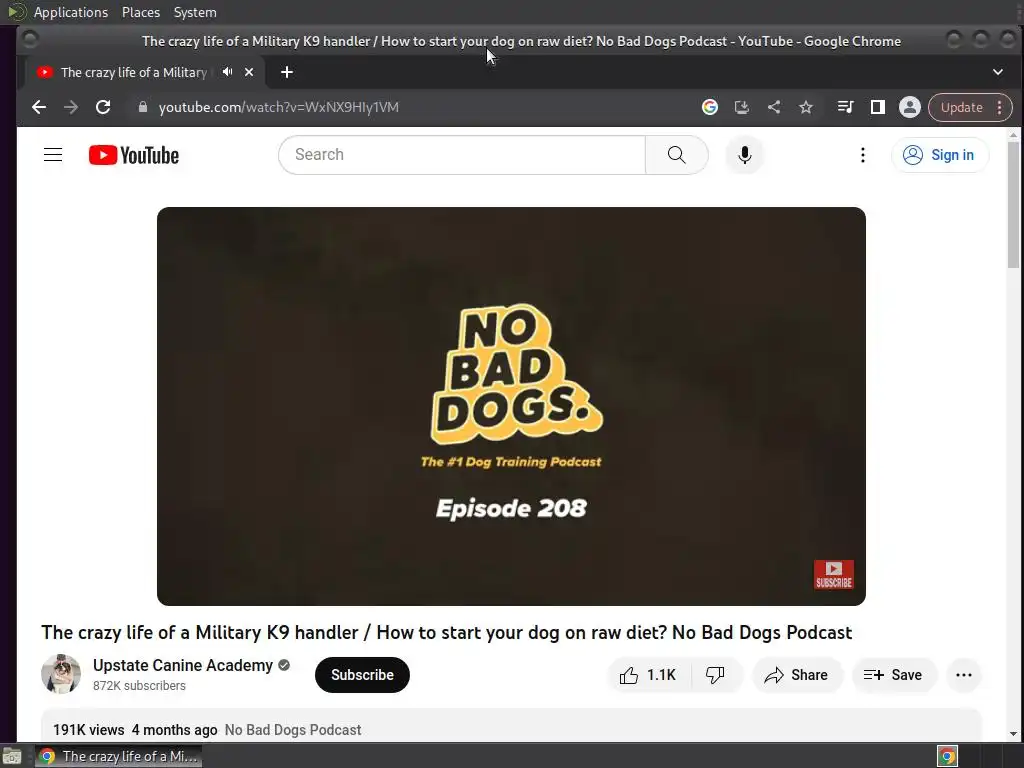Click the 872K subscribers text
Viewport: 1024px width, 768px height.
pos(139,686)
